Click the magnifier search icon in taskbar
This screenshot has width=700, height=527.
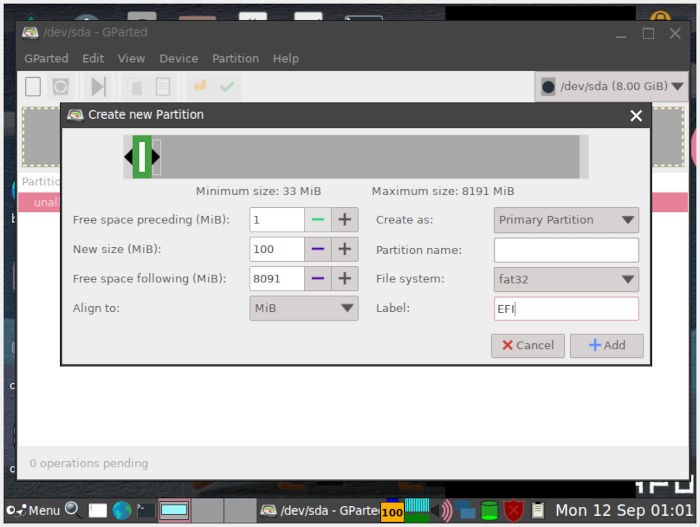(72, 509)
